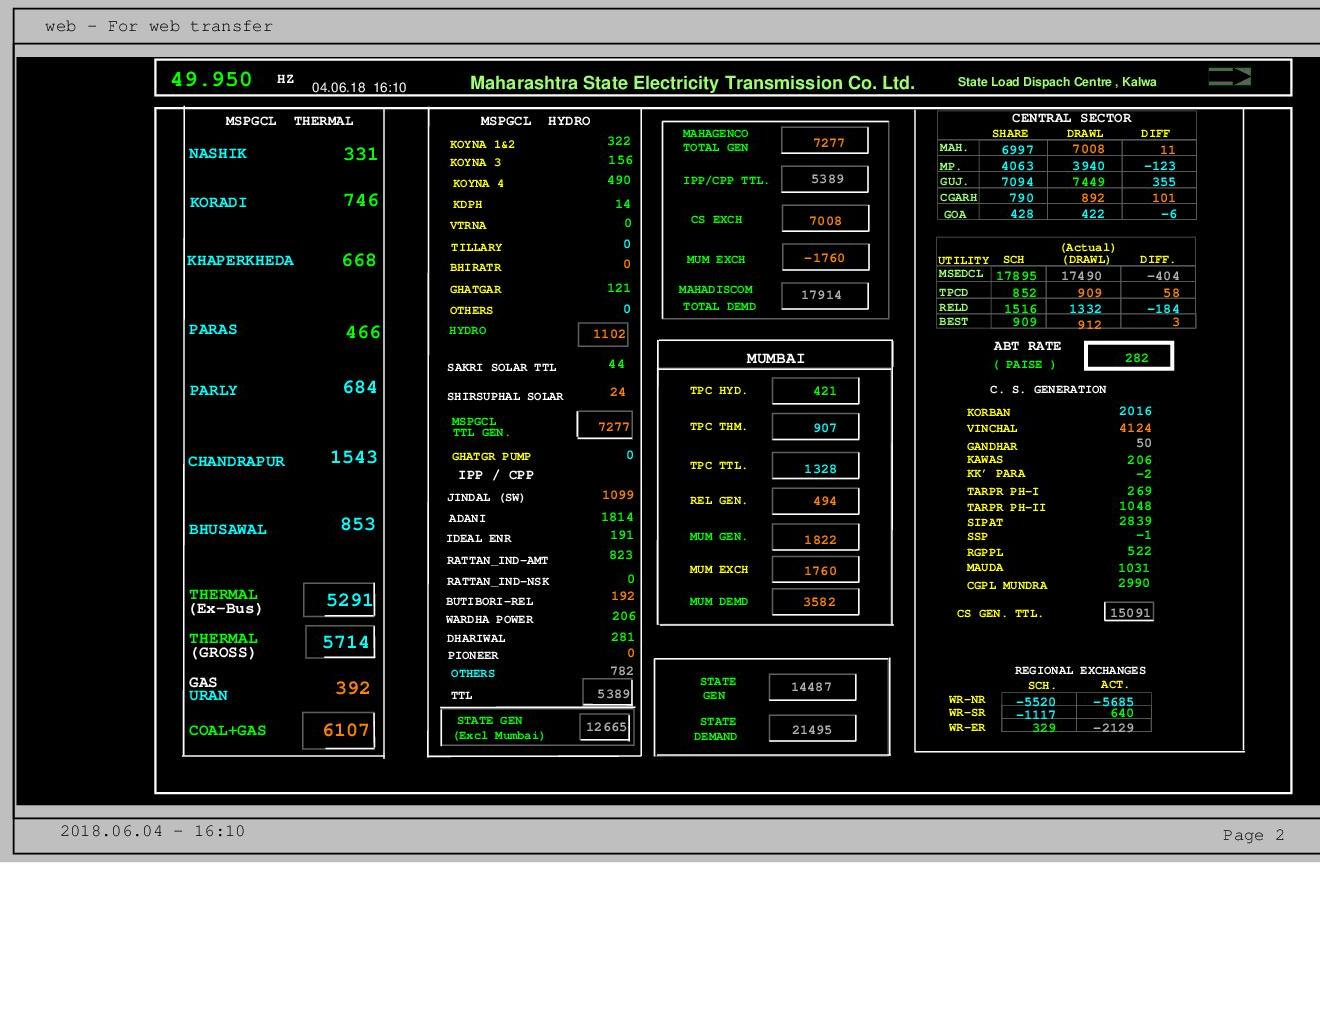Select BHUSAWAL value 853

(x=357, y=524)
